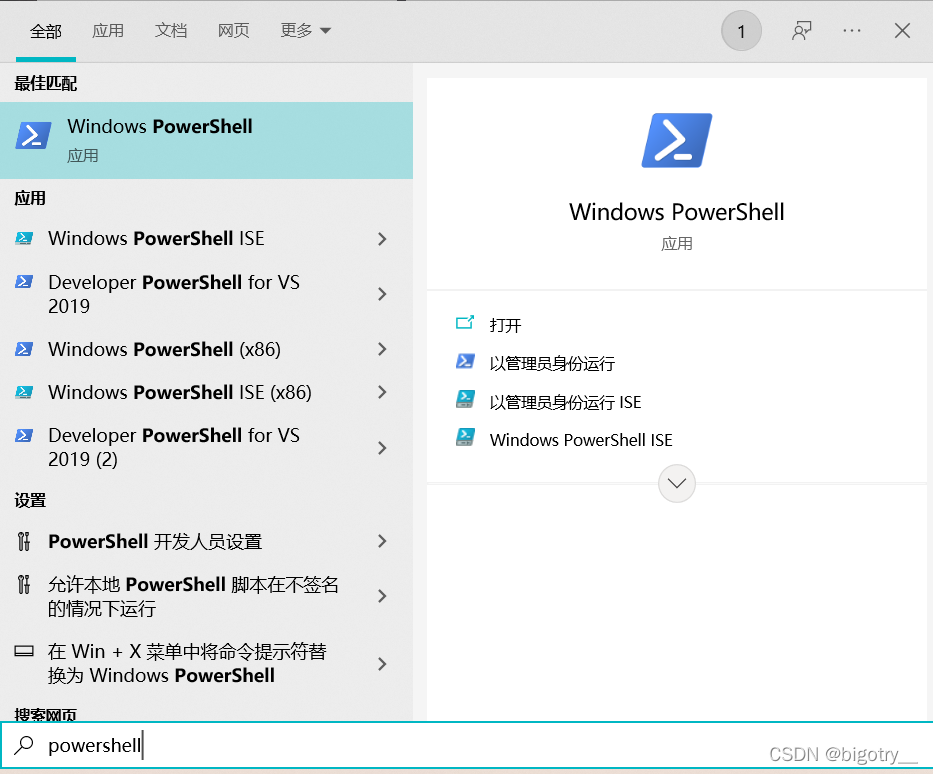933x774 pixels.
Task: Switch to the 全部 tab
Action: (x=46, y=31)
